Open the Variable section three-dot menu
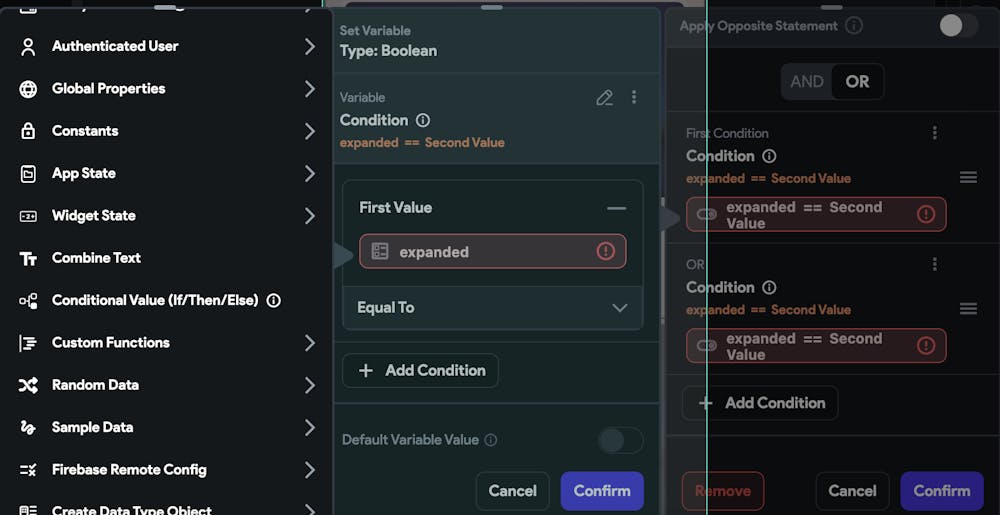The image size is (1000, 515). 634,98
